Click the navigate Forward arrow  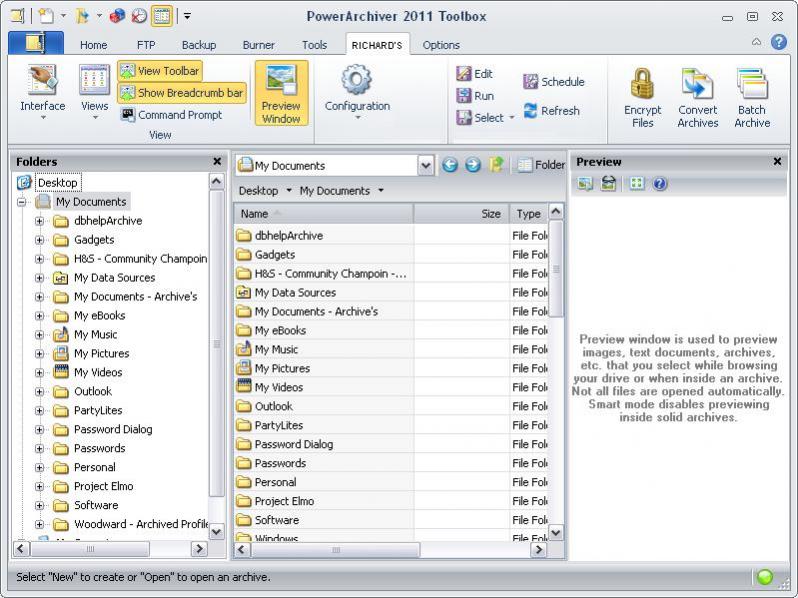click(x=473, y=165)
